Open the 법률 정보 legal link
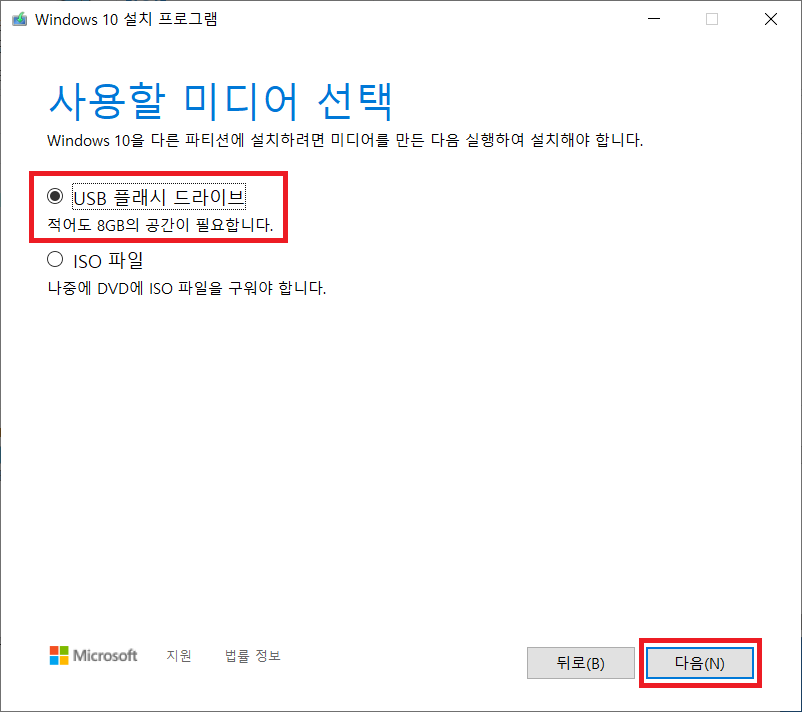 click(253, 656)
